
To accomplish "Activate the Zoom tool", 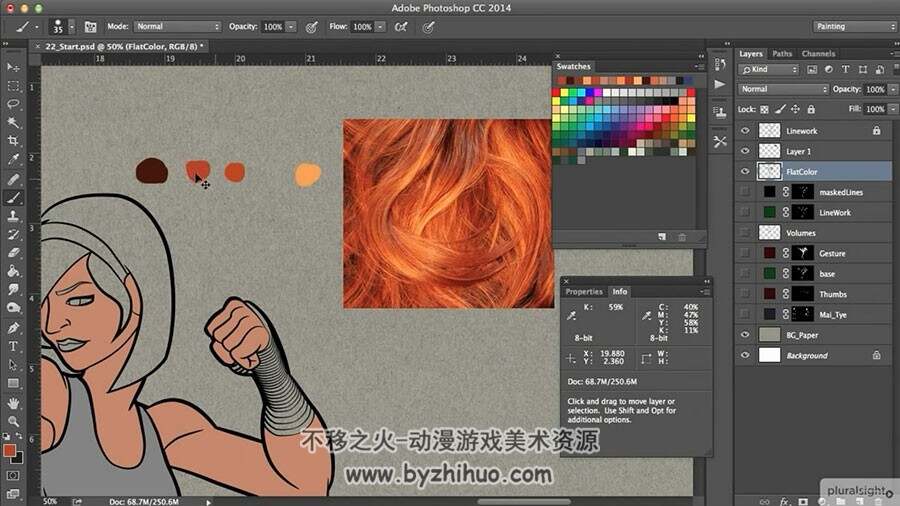I will point(13,422).
